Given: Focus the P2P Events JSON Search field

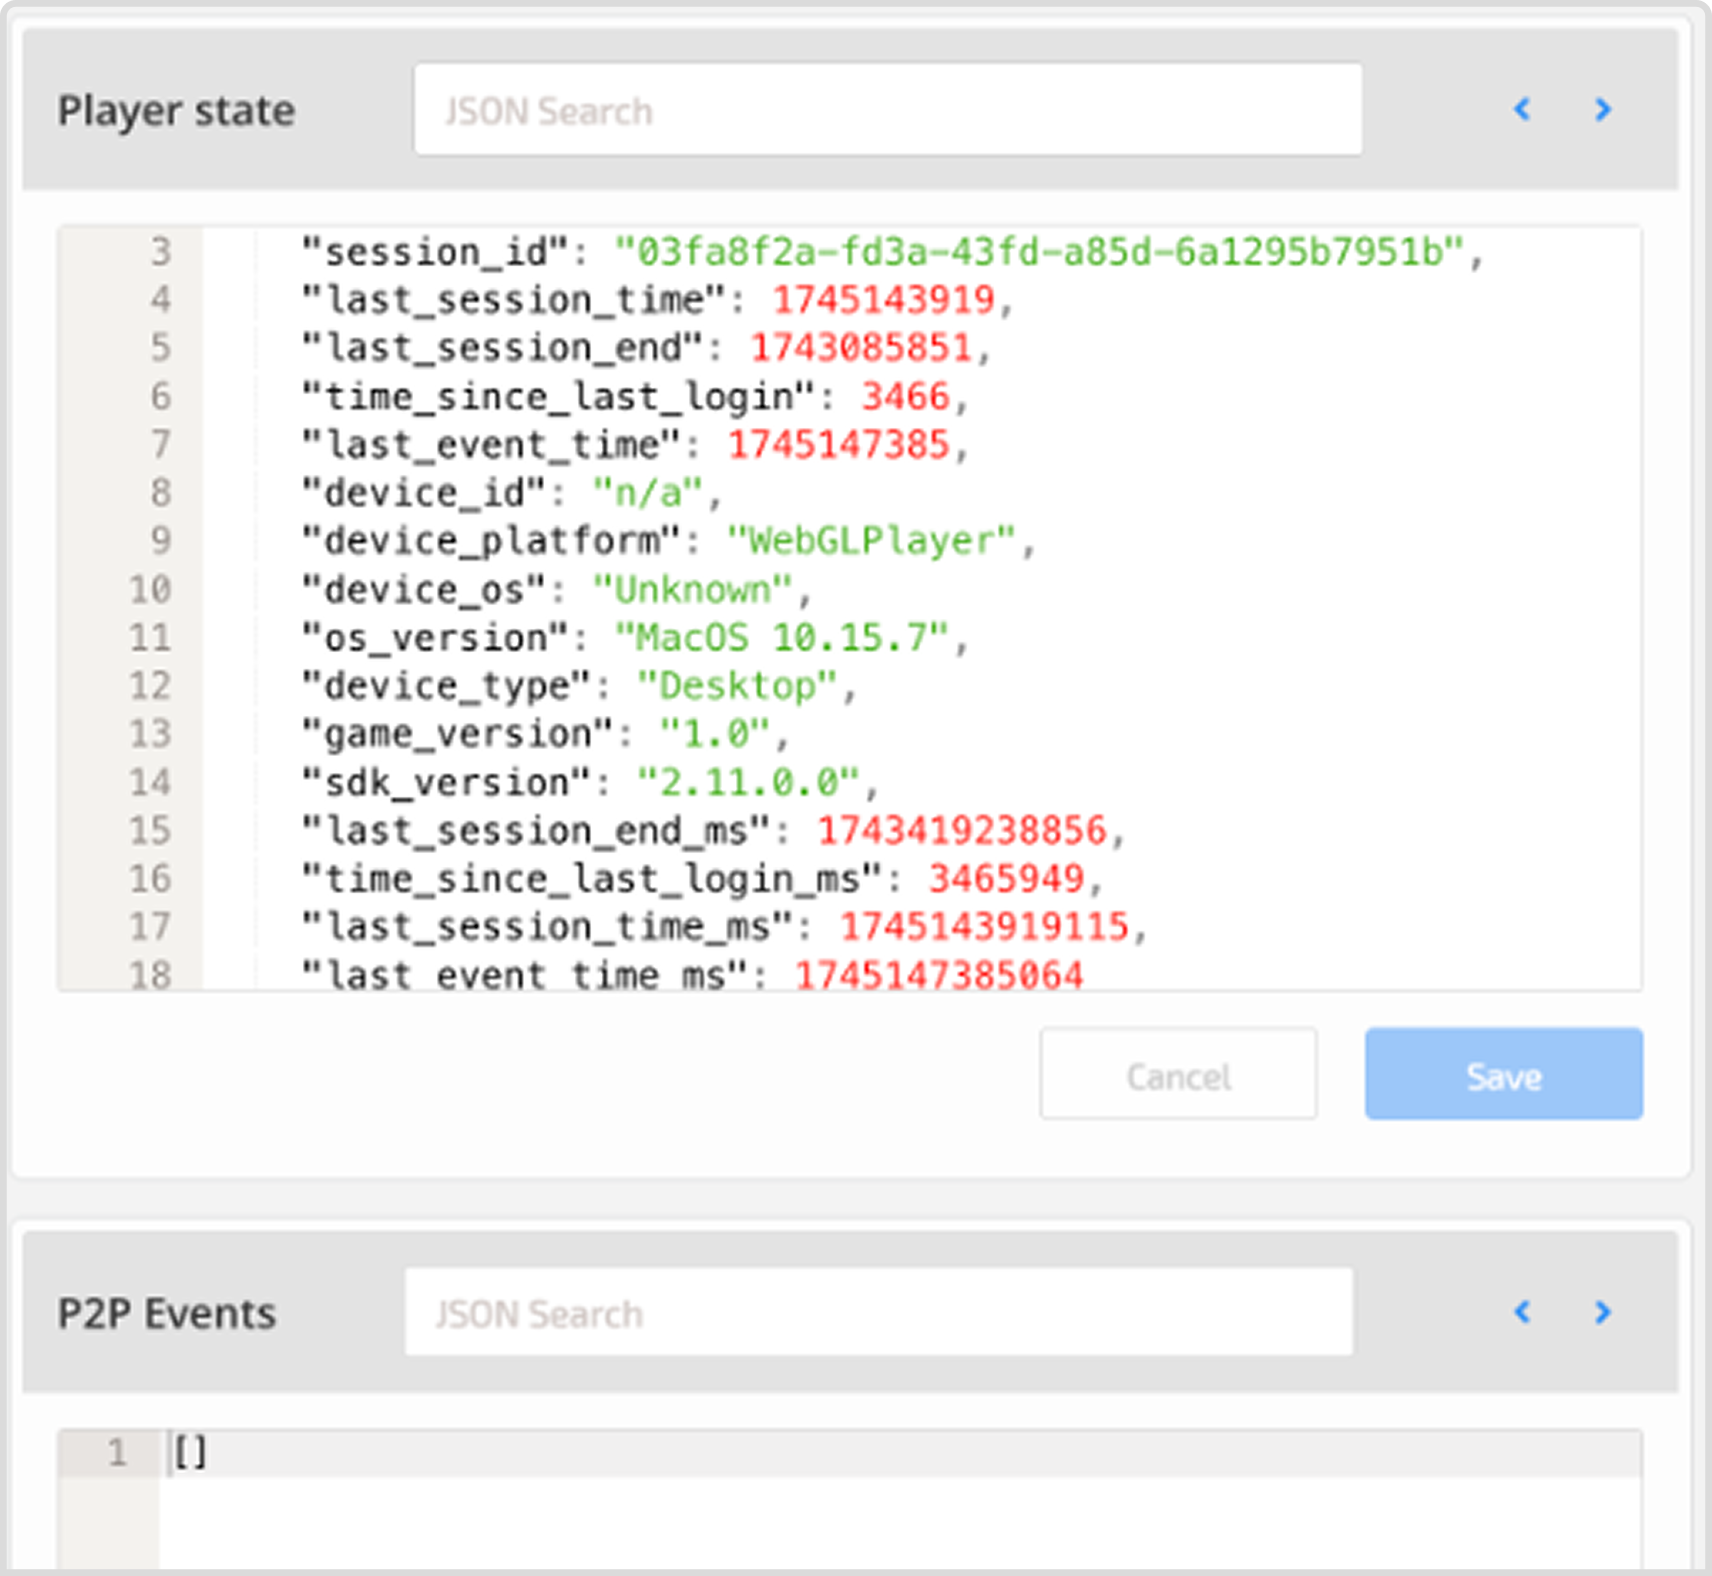Looking at the screenshot, I should [879, 1313].
